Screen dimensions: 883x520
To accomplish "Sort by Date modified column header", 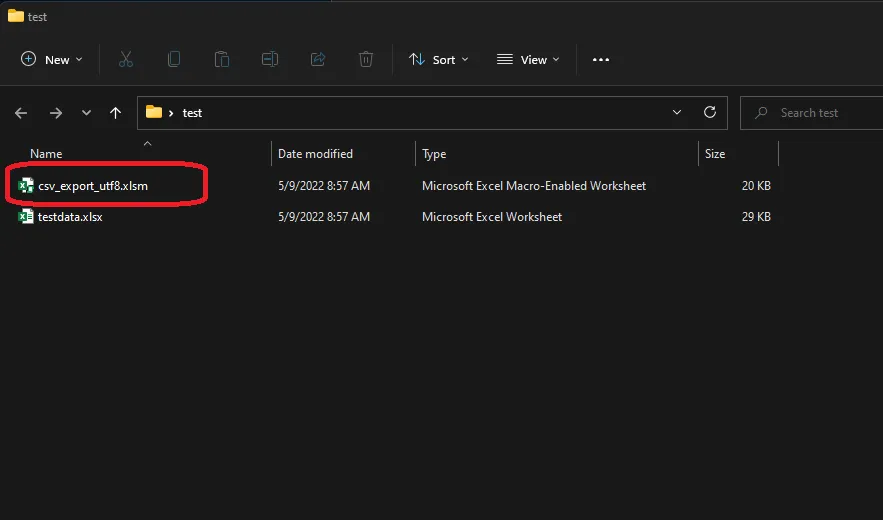I will 315,154.
